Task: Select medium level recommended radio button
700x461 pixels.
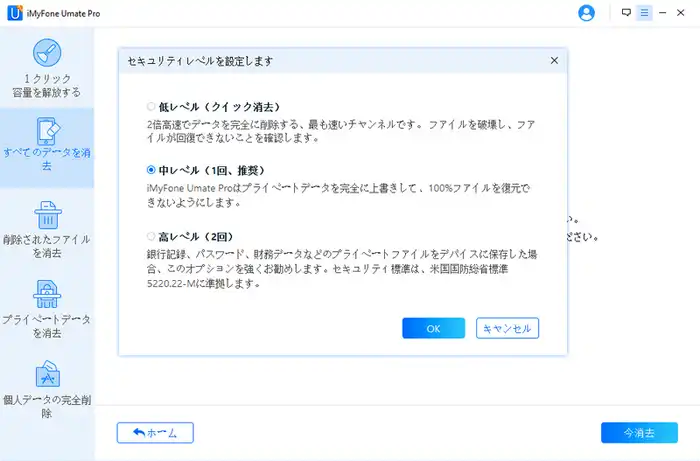Action: pyautogui.click(x=151, y=171)
